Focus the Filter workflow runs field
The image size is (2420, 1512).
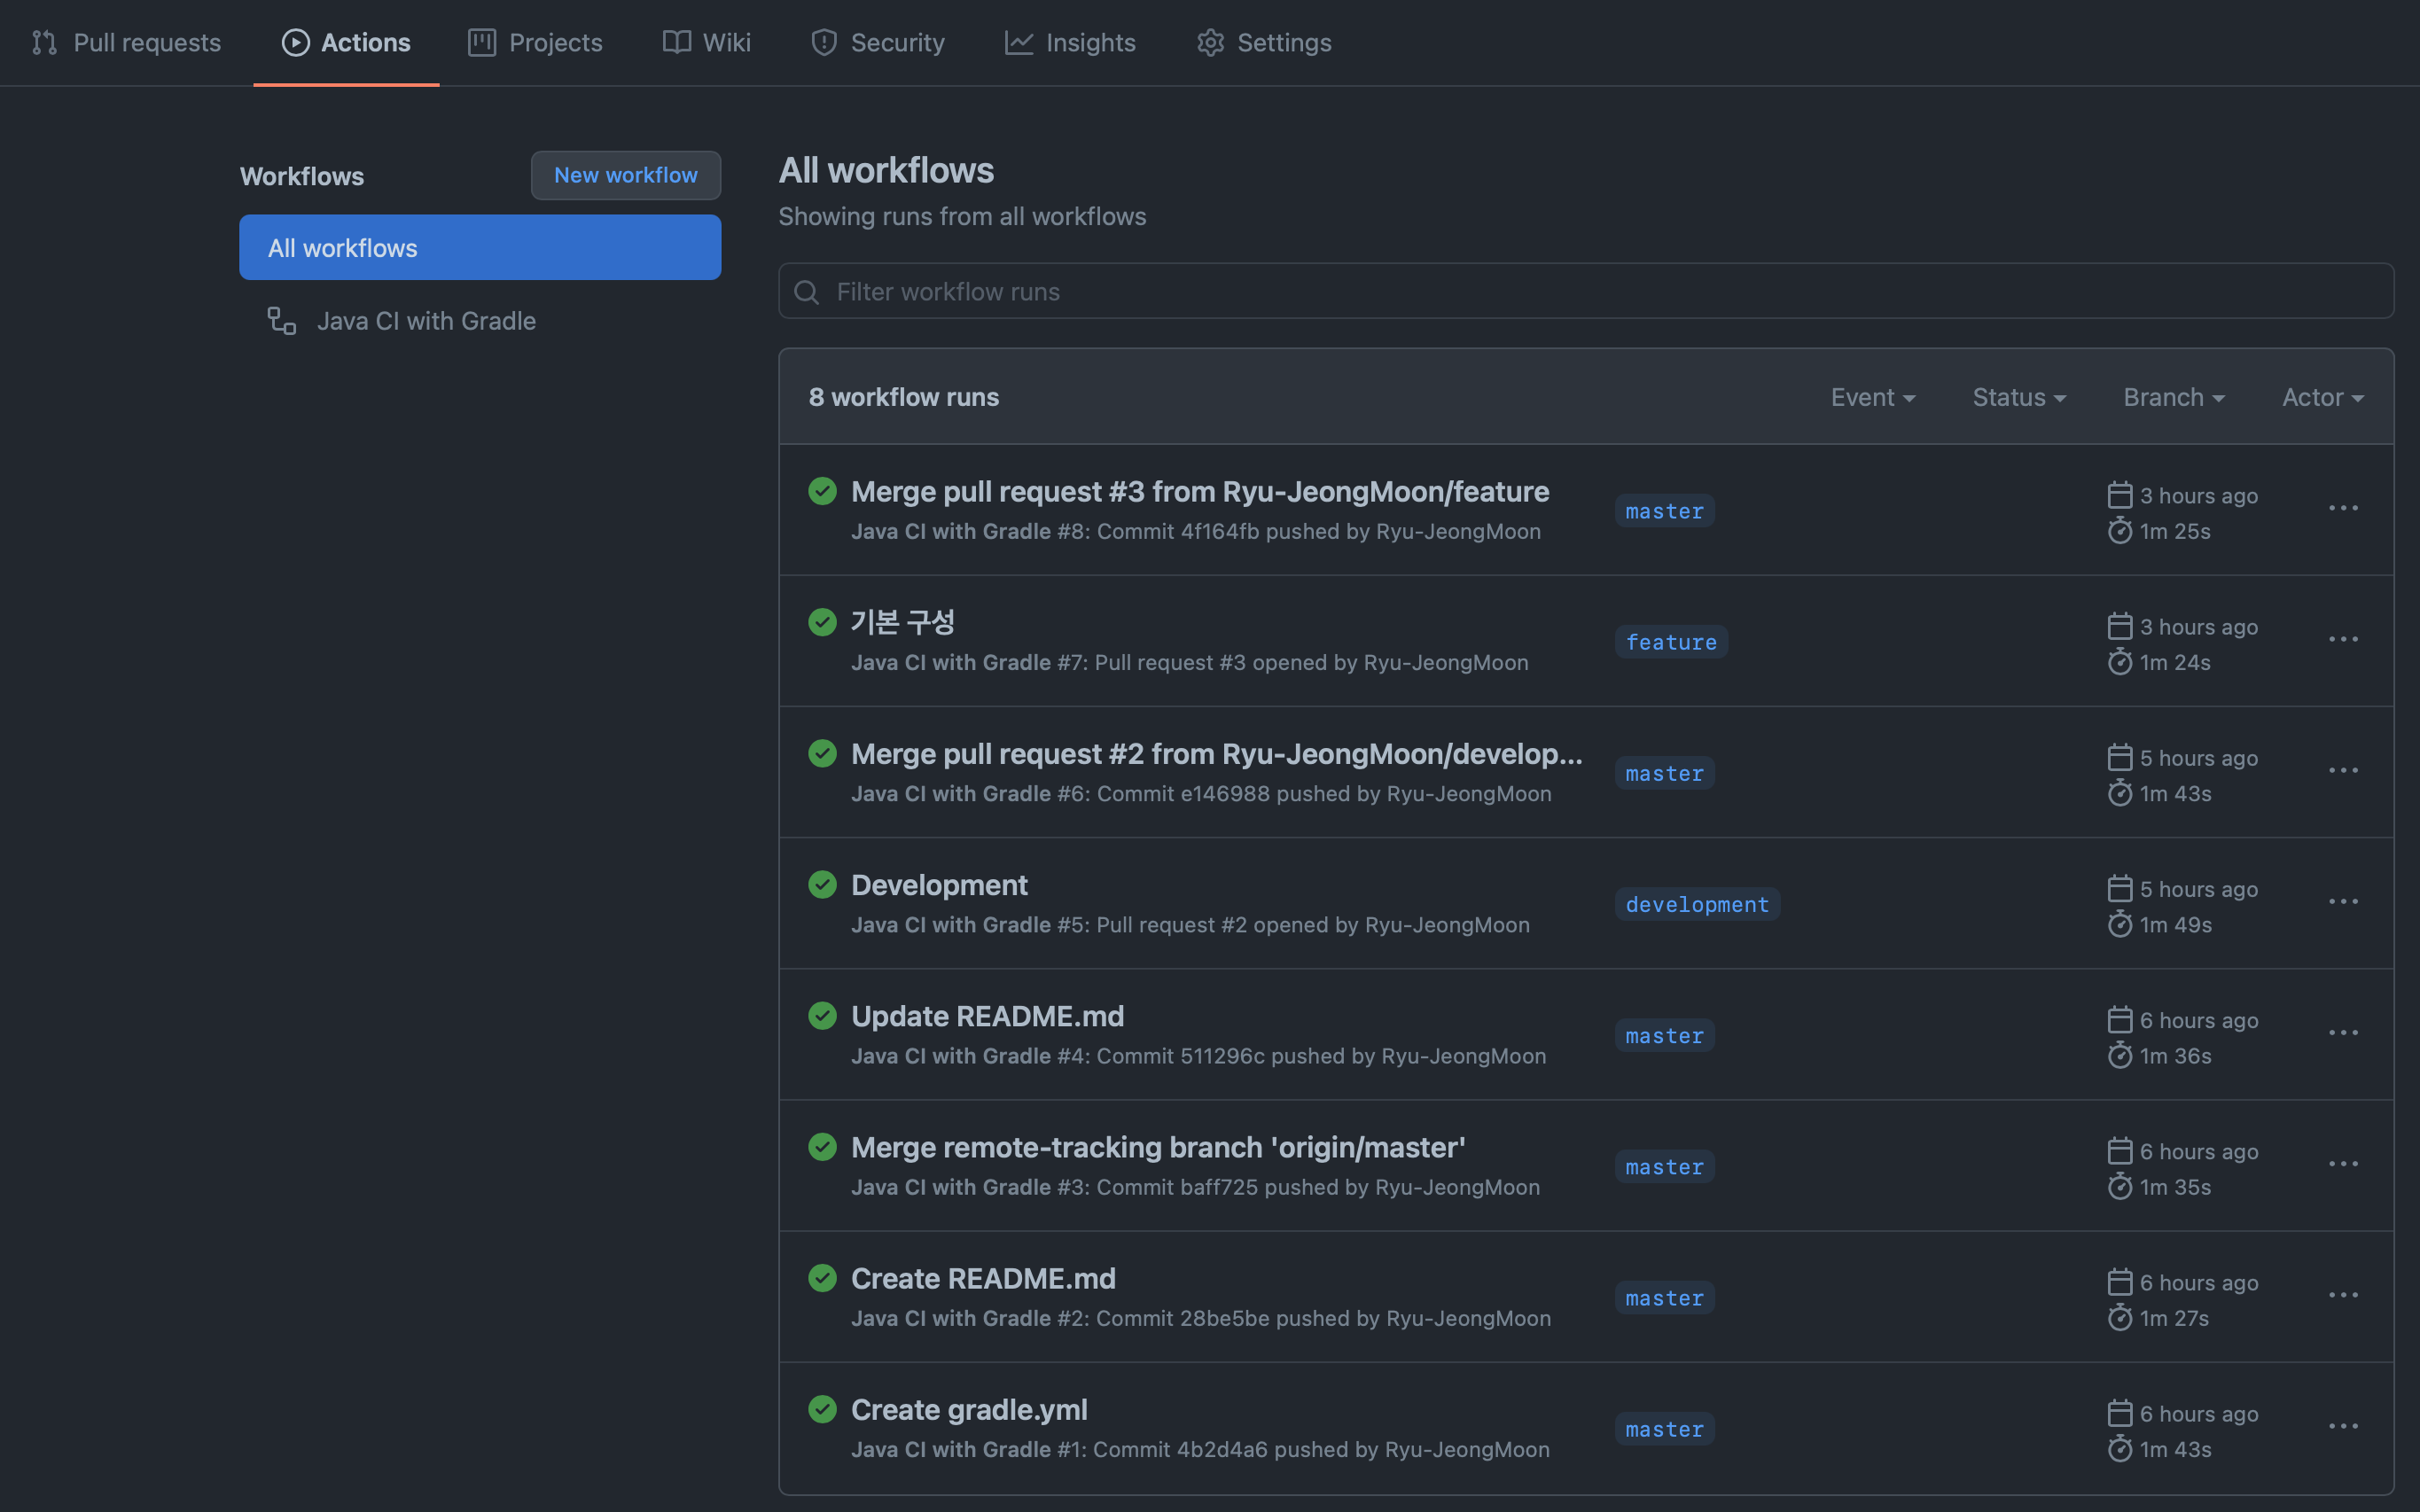click(x=1600, y=292)
